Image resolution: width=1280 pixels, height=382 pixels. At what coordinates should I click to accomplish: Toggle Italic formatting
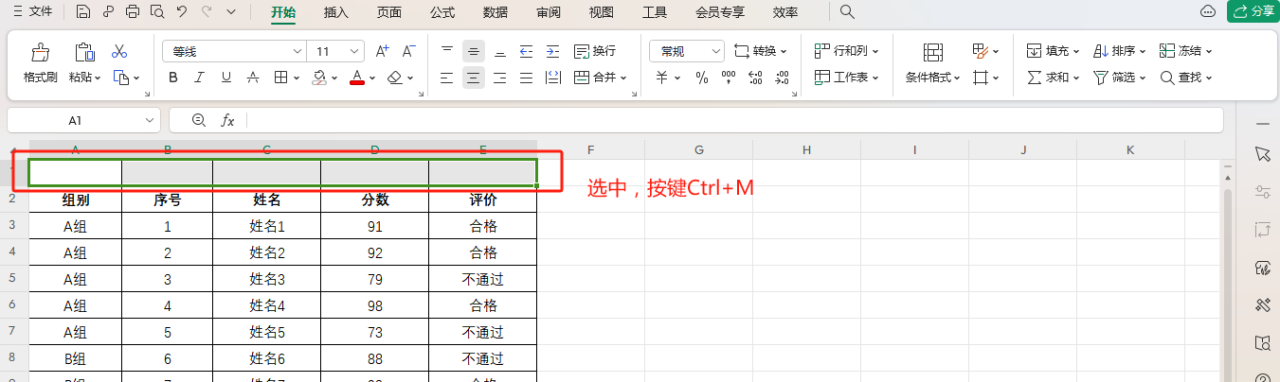(199, 77)
